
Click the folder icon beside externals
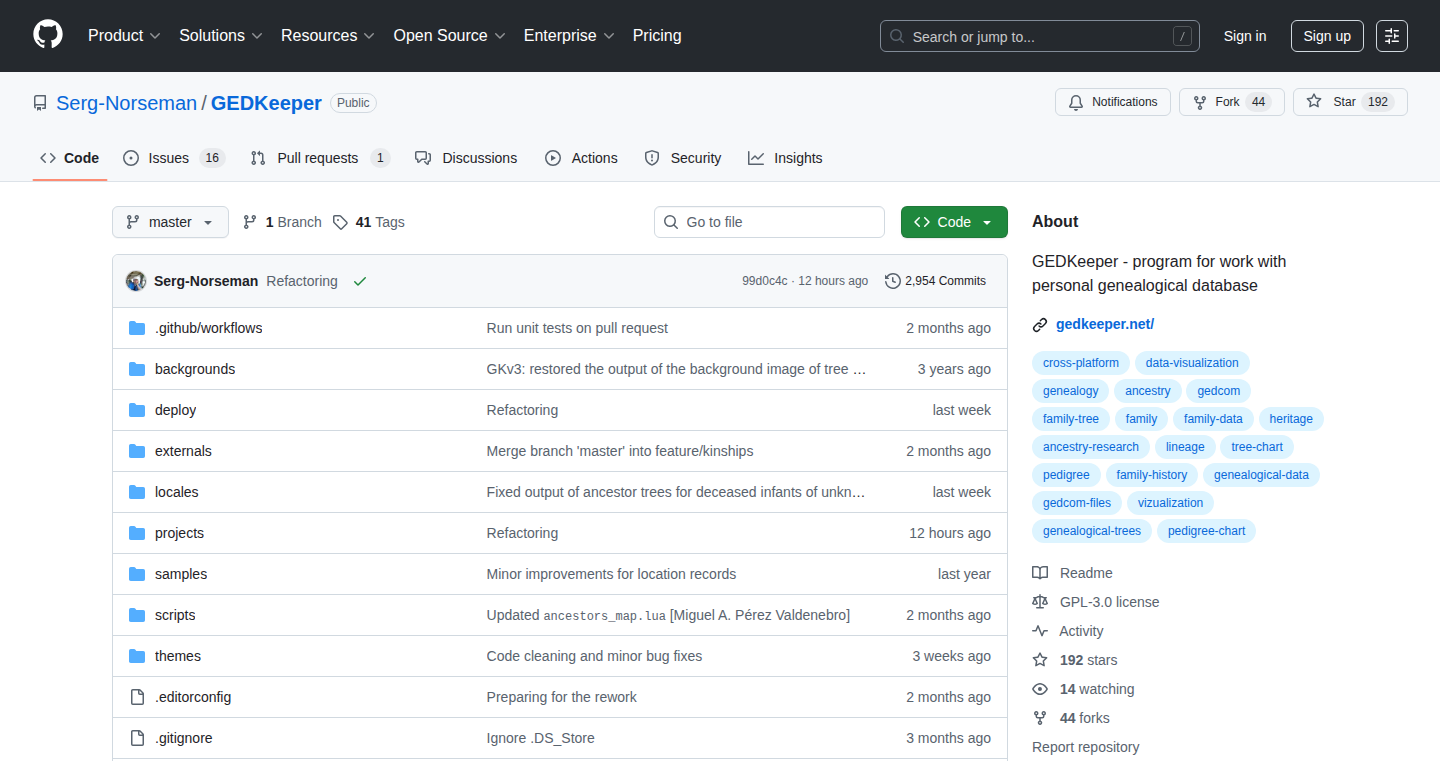pyautogui.click(x=137, y=451)
